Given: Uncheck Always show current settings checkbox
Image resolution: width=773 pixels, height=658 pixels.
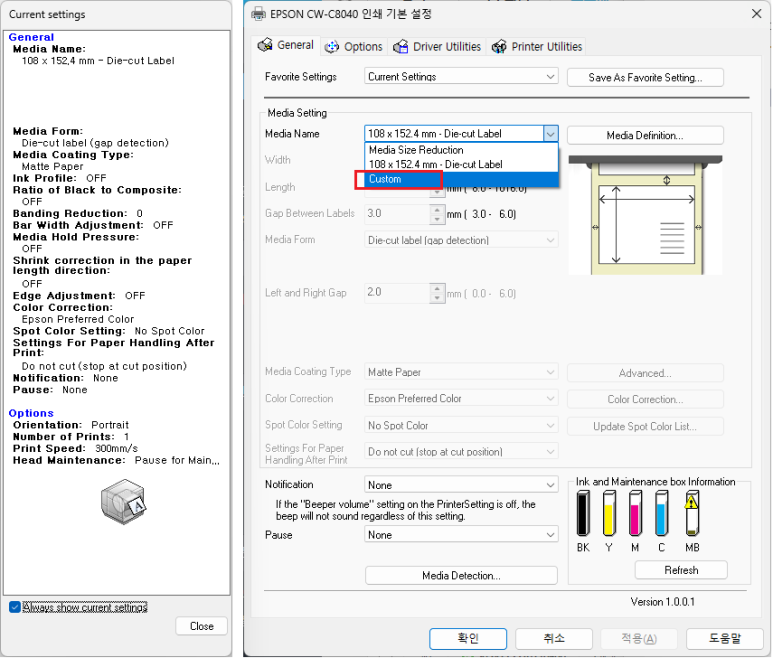Looking at the screenshot, I should tap(15, 607).
